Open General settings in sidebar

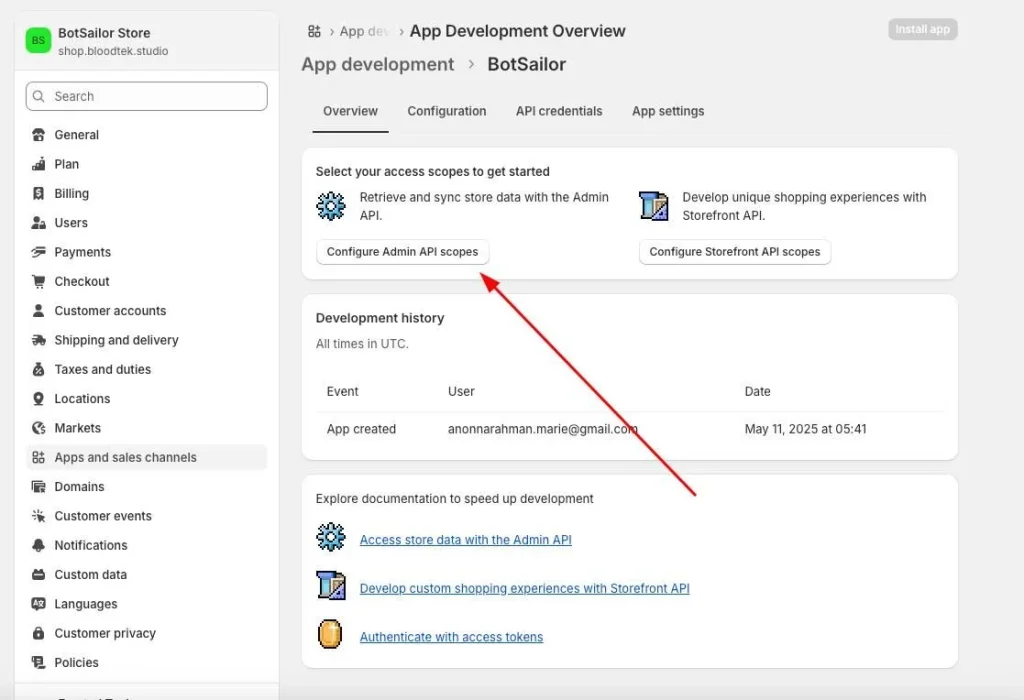(146, 135)
